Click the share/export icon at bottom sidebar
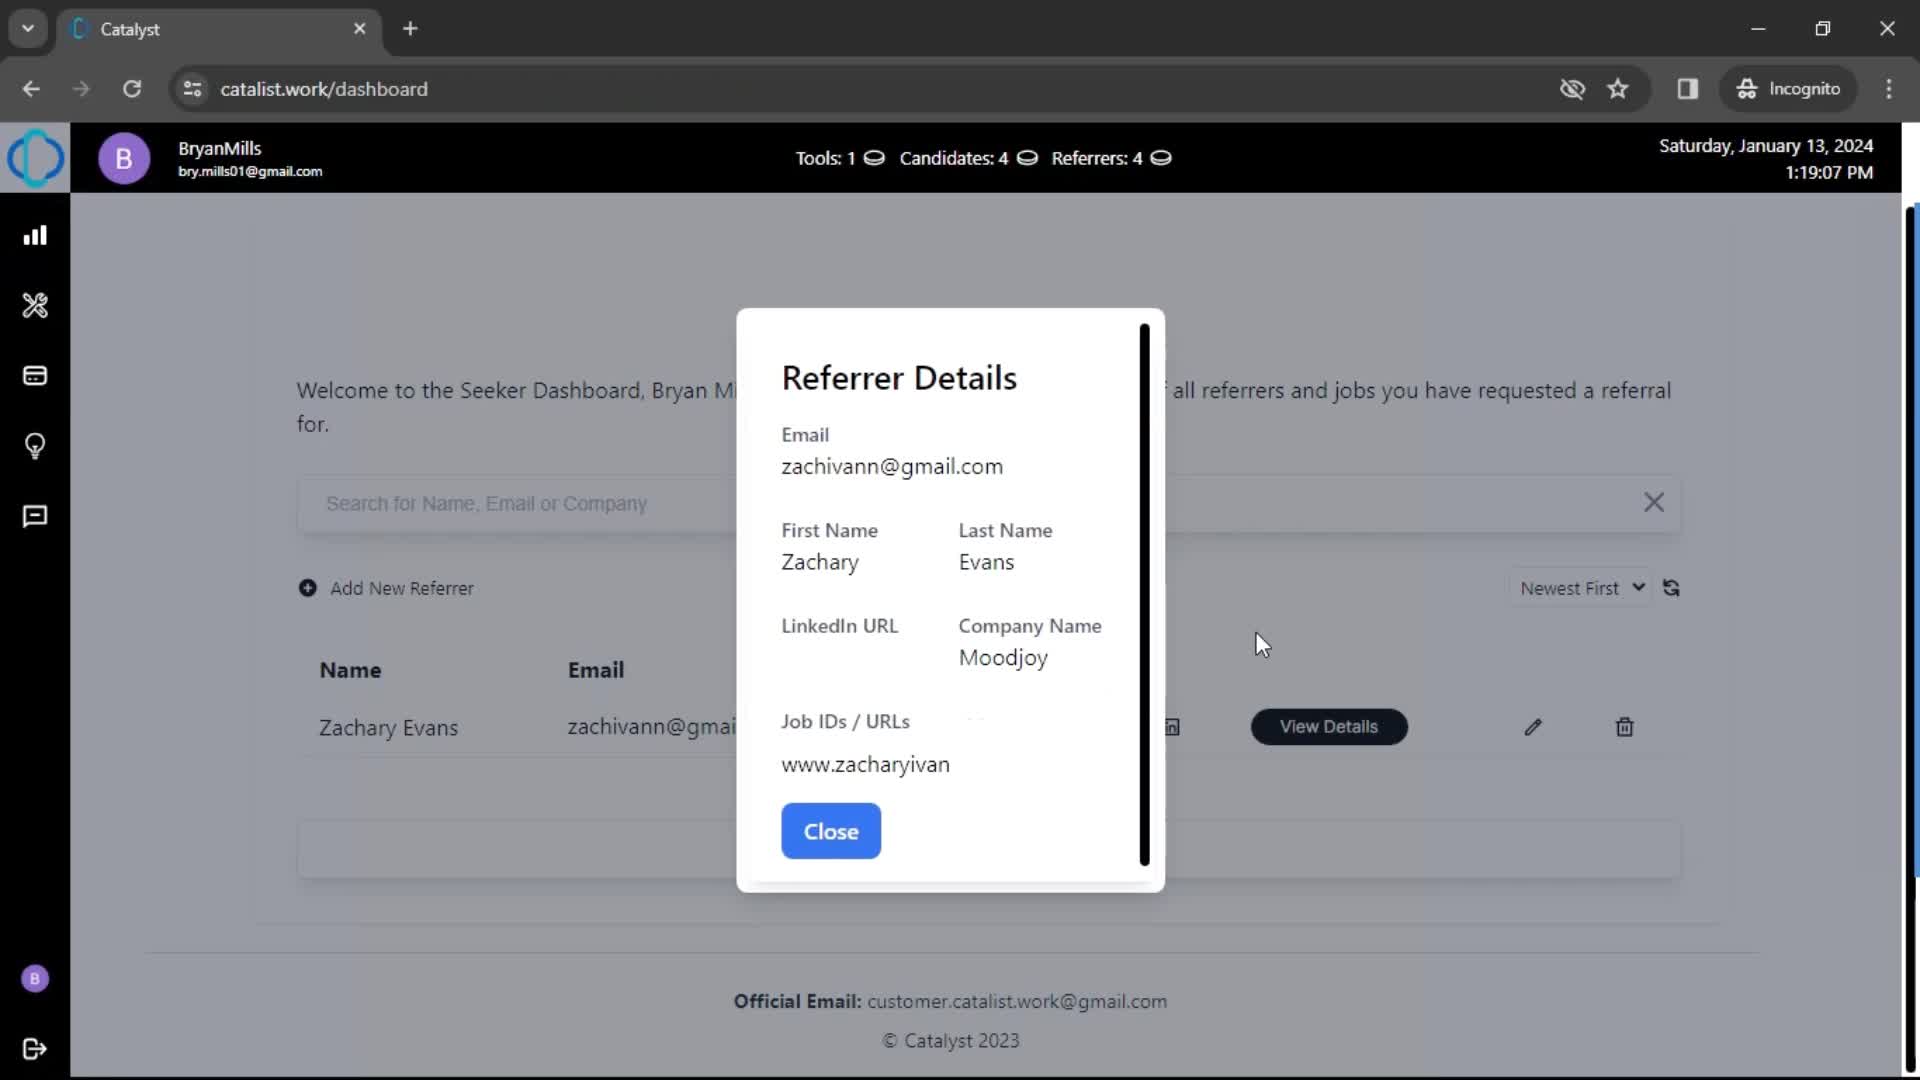1920x1080 pixels. [x=34, y=1048]
